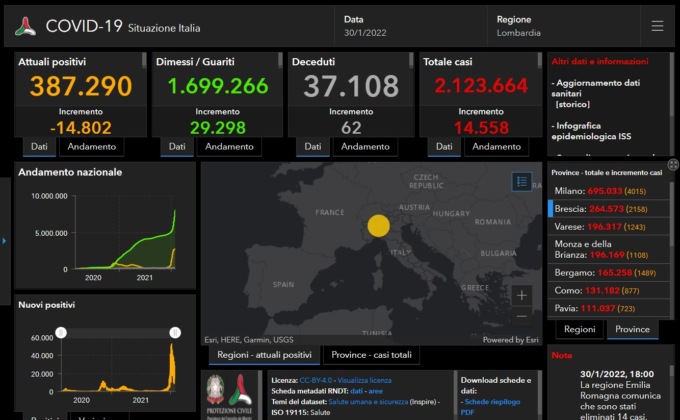Click the scrollbar of the Attuali positivi card
This screenshot has width=680, height=420.
click(x=144, y=60)
